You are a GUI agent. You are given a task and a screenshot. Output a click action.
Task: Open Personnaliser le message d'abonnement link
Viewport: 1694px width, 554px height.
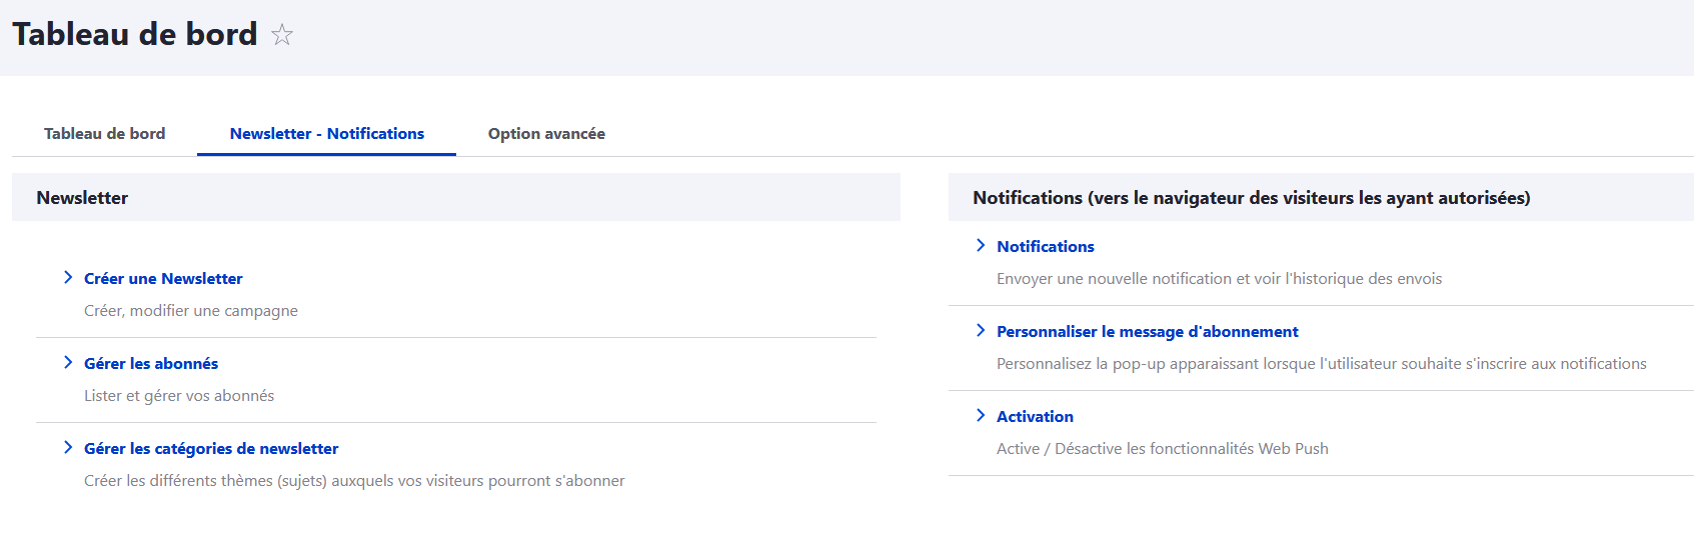click(x=1147, y=332)
